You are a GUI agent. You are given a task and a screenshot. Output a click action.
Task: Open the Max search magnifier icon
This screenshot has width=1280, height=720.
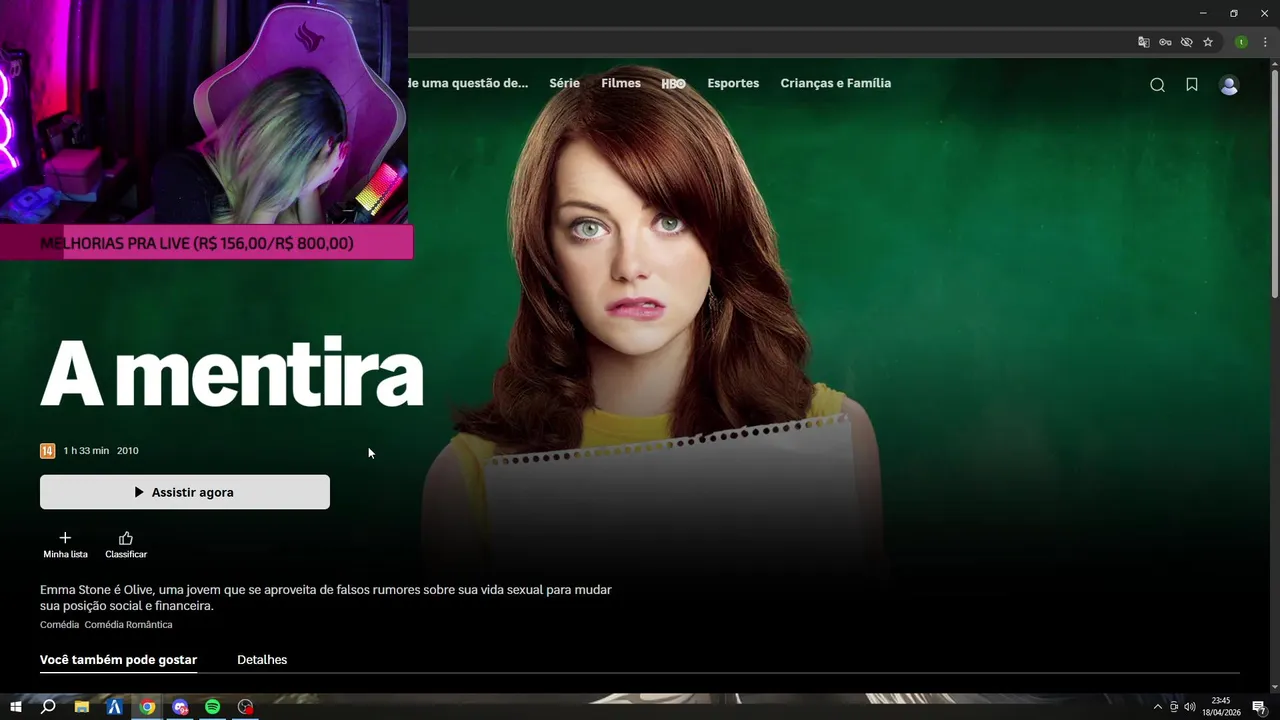point(1157,85)
